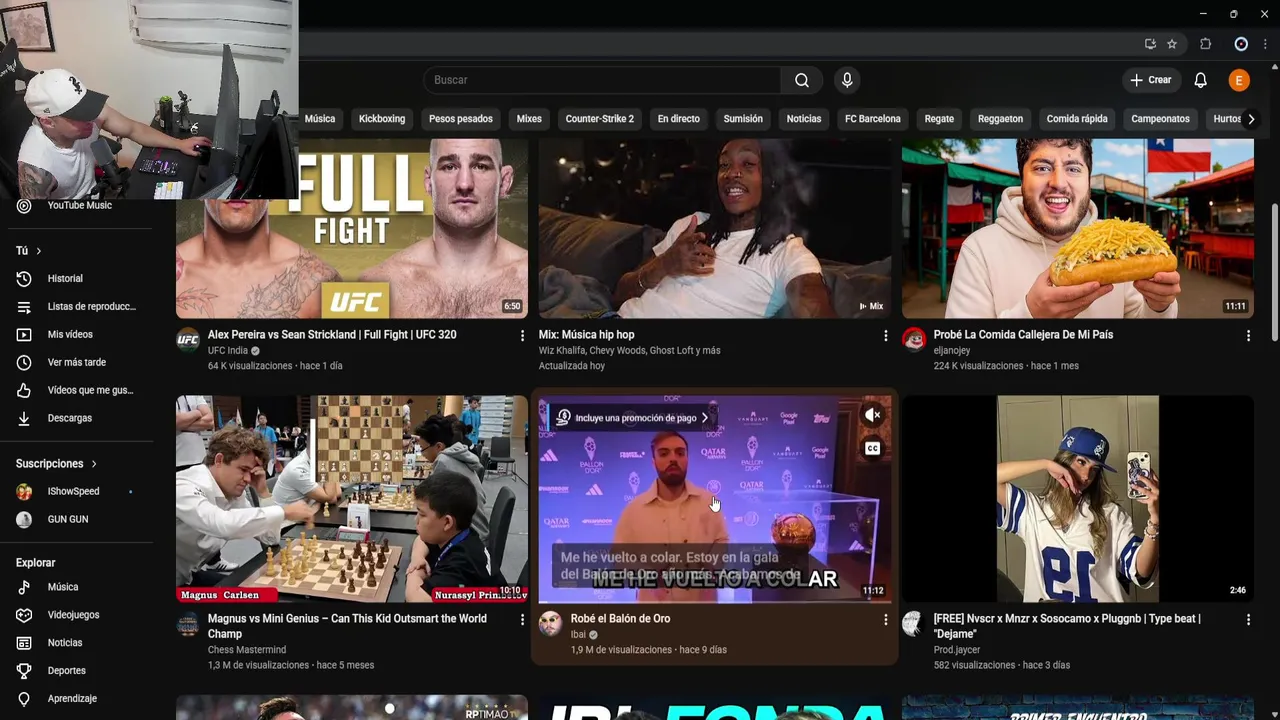Expand 'Incluye una promoción de pago' notice
The height and width of the screenshot is (720, 1280).
[x=633, y=418]
